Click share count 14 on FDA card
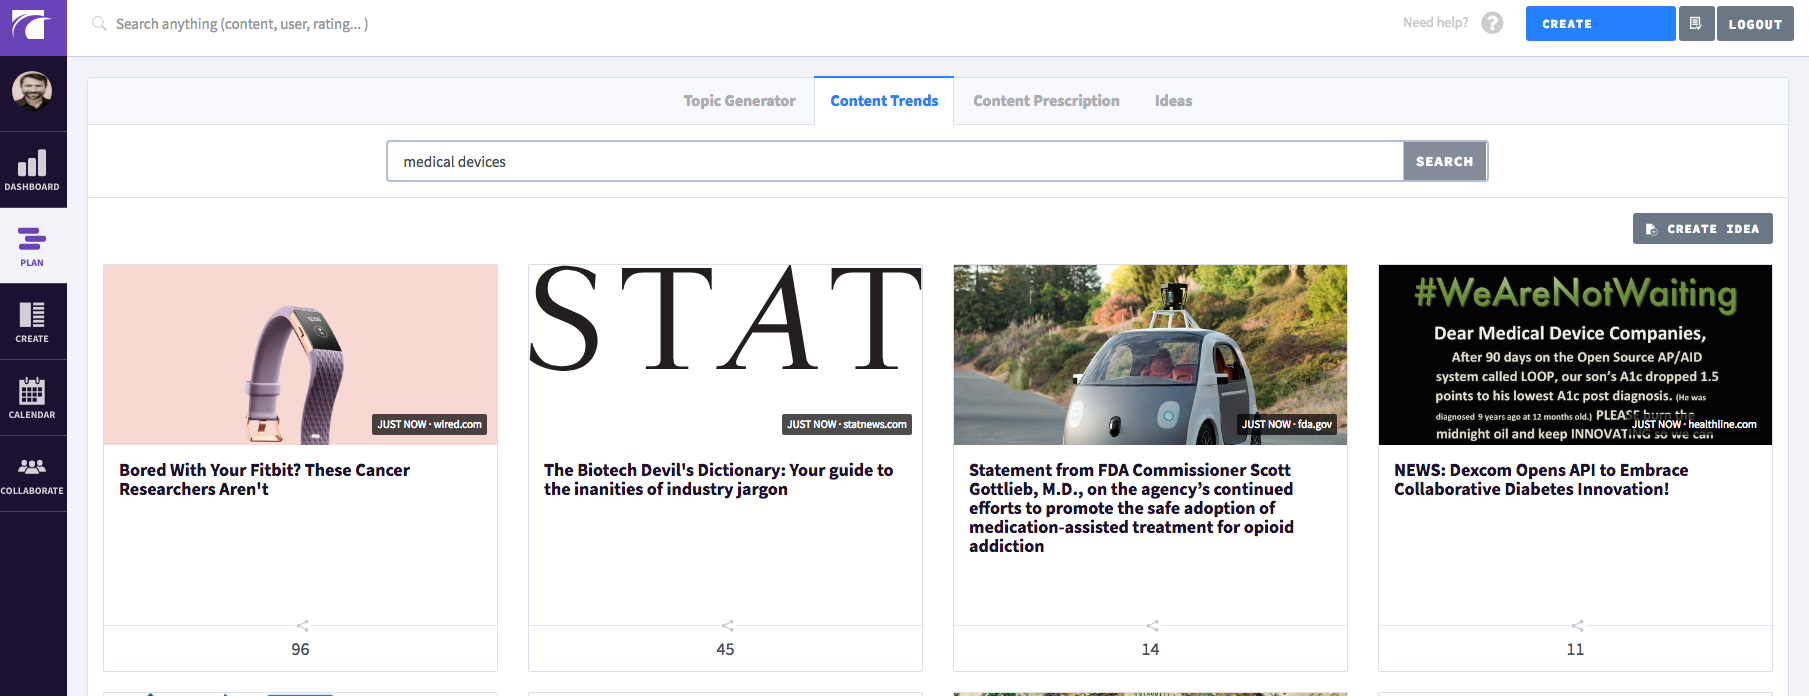Image resolution: width=1809 pixels, height=696 pixels. (1150, 650)
